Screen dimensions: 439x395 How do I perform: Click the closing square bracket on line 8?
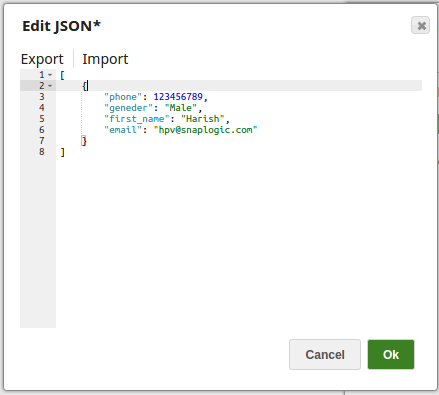coord(63,152)
